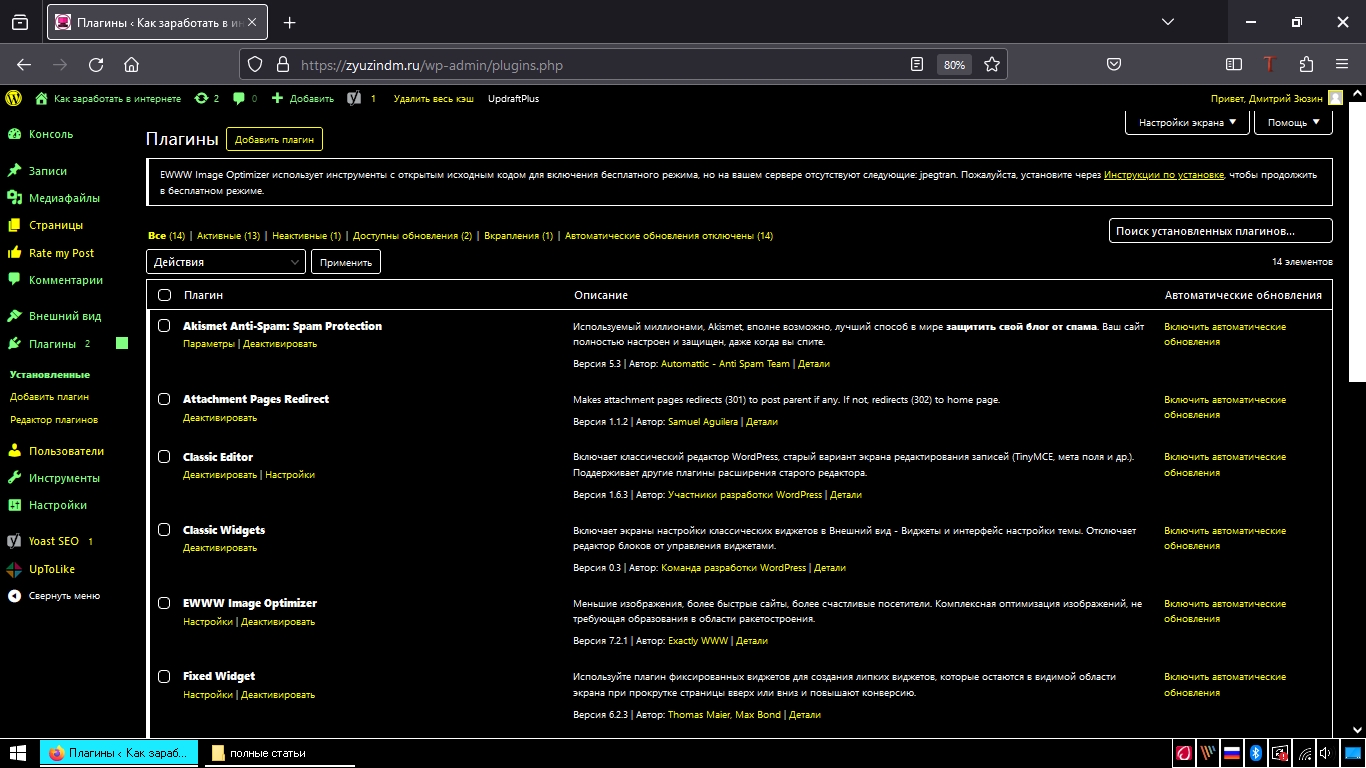Check the Classic Editor plugin
This screenshot has height=768, width=1366.
point(165,457)
